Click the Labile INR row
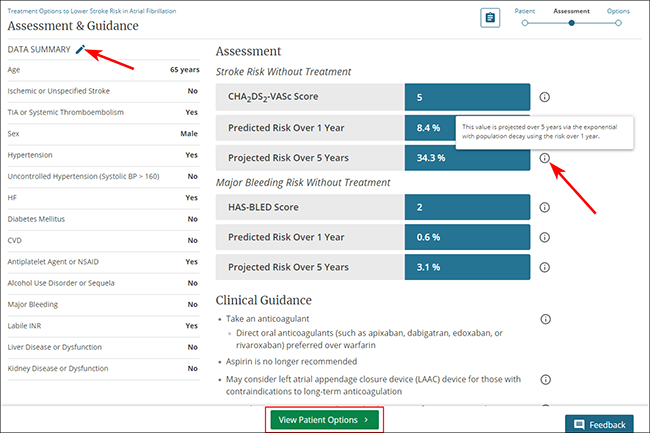This screenshot has width=650, height=433. 103,326
